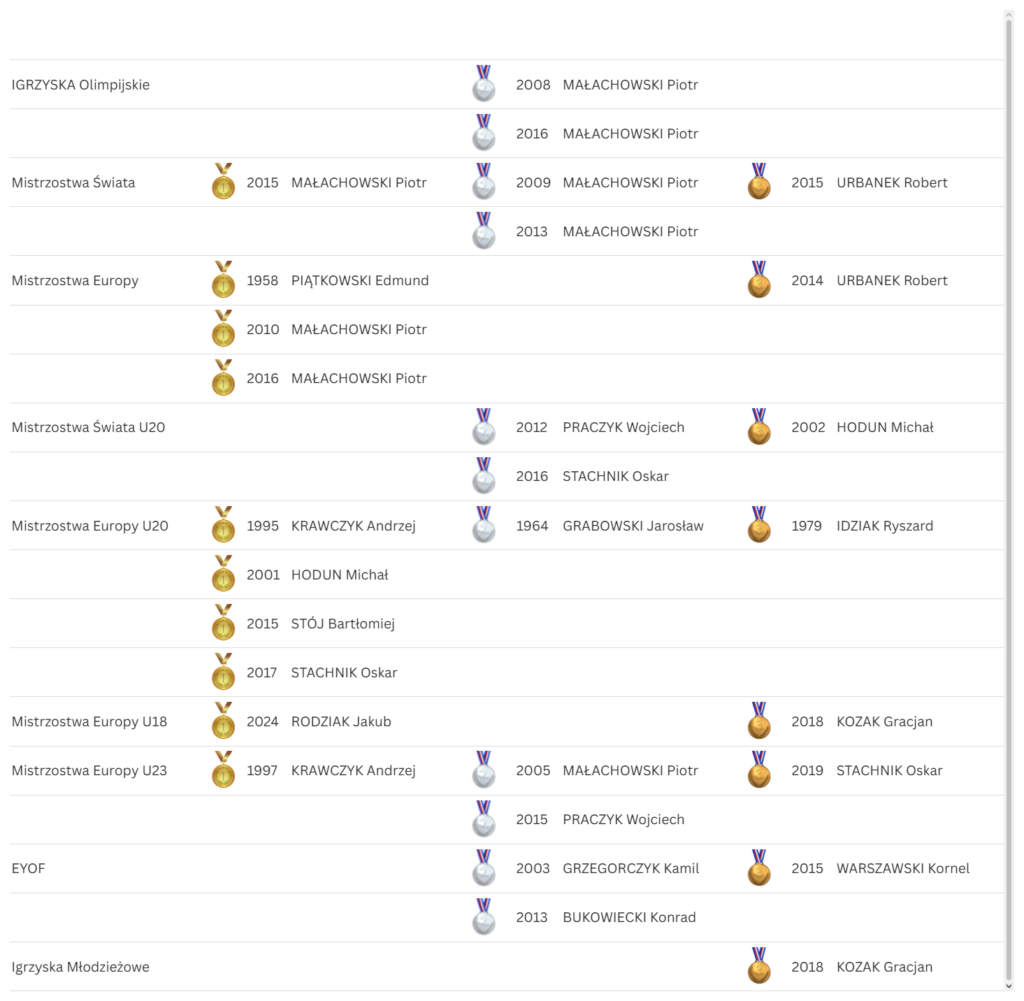The image size is (1024, 1001).
Task: Click gold medal icon beside 2015 MAŁACHOWSKI Piotr
Action: (x=223, y=182)
